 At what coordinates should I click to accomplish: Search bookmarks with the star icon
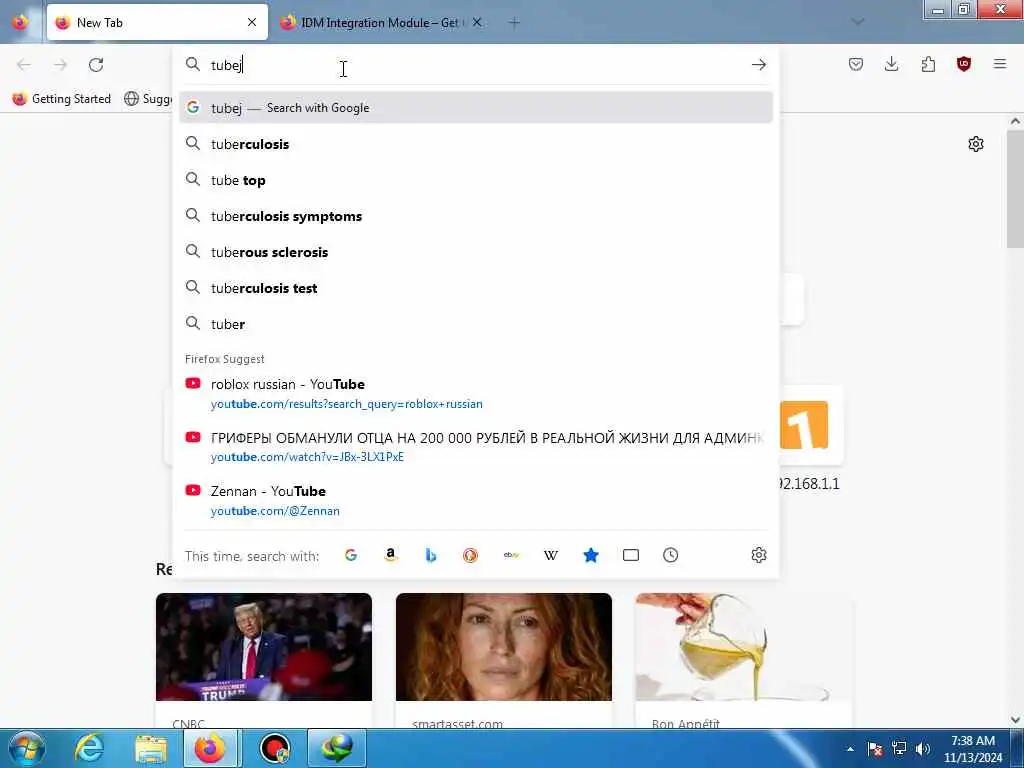point(591,555)
